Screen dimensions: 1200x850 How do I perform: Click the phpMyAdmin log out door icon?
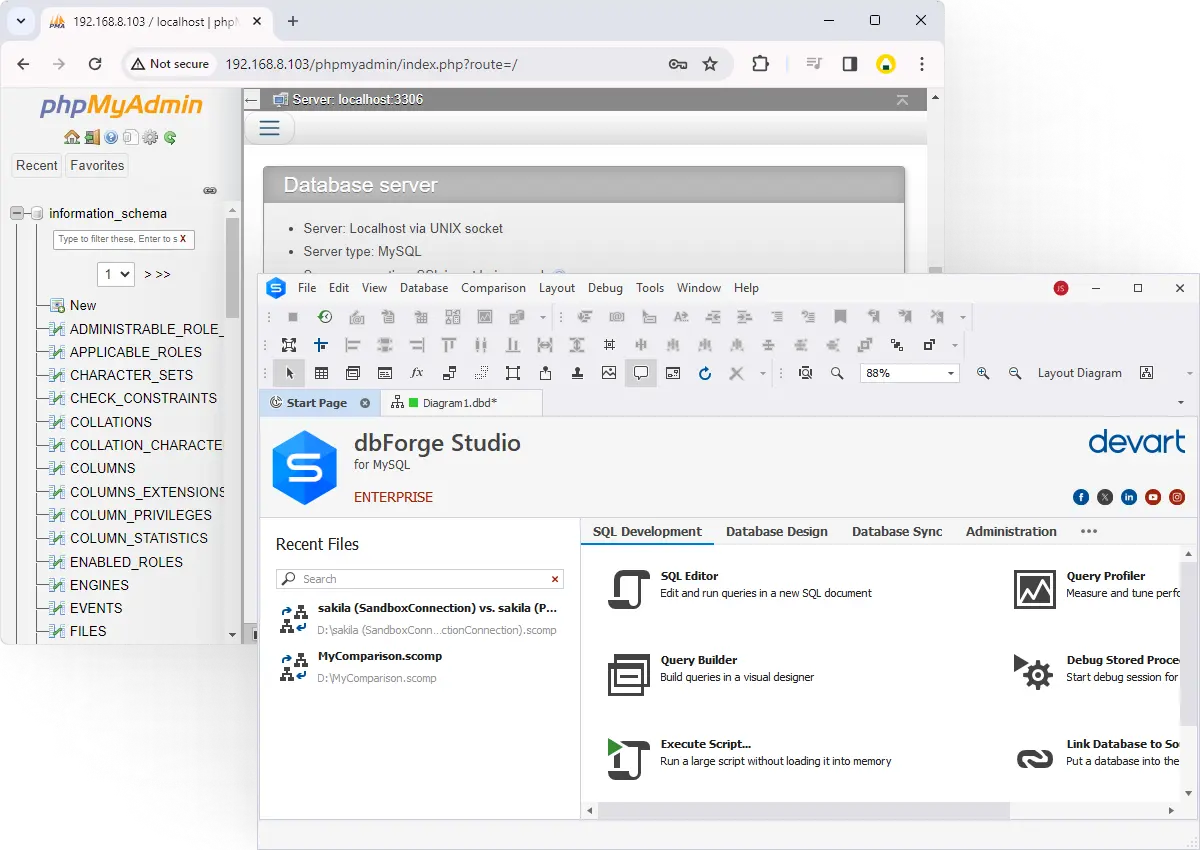[91, 138]
